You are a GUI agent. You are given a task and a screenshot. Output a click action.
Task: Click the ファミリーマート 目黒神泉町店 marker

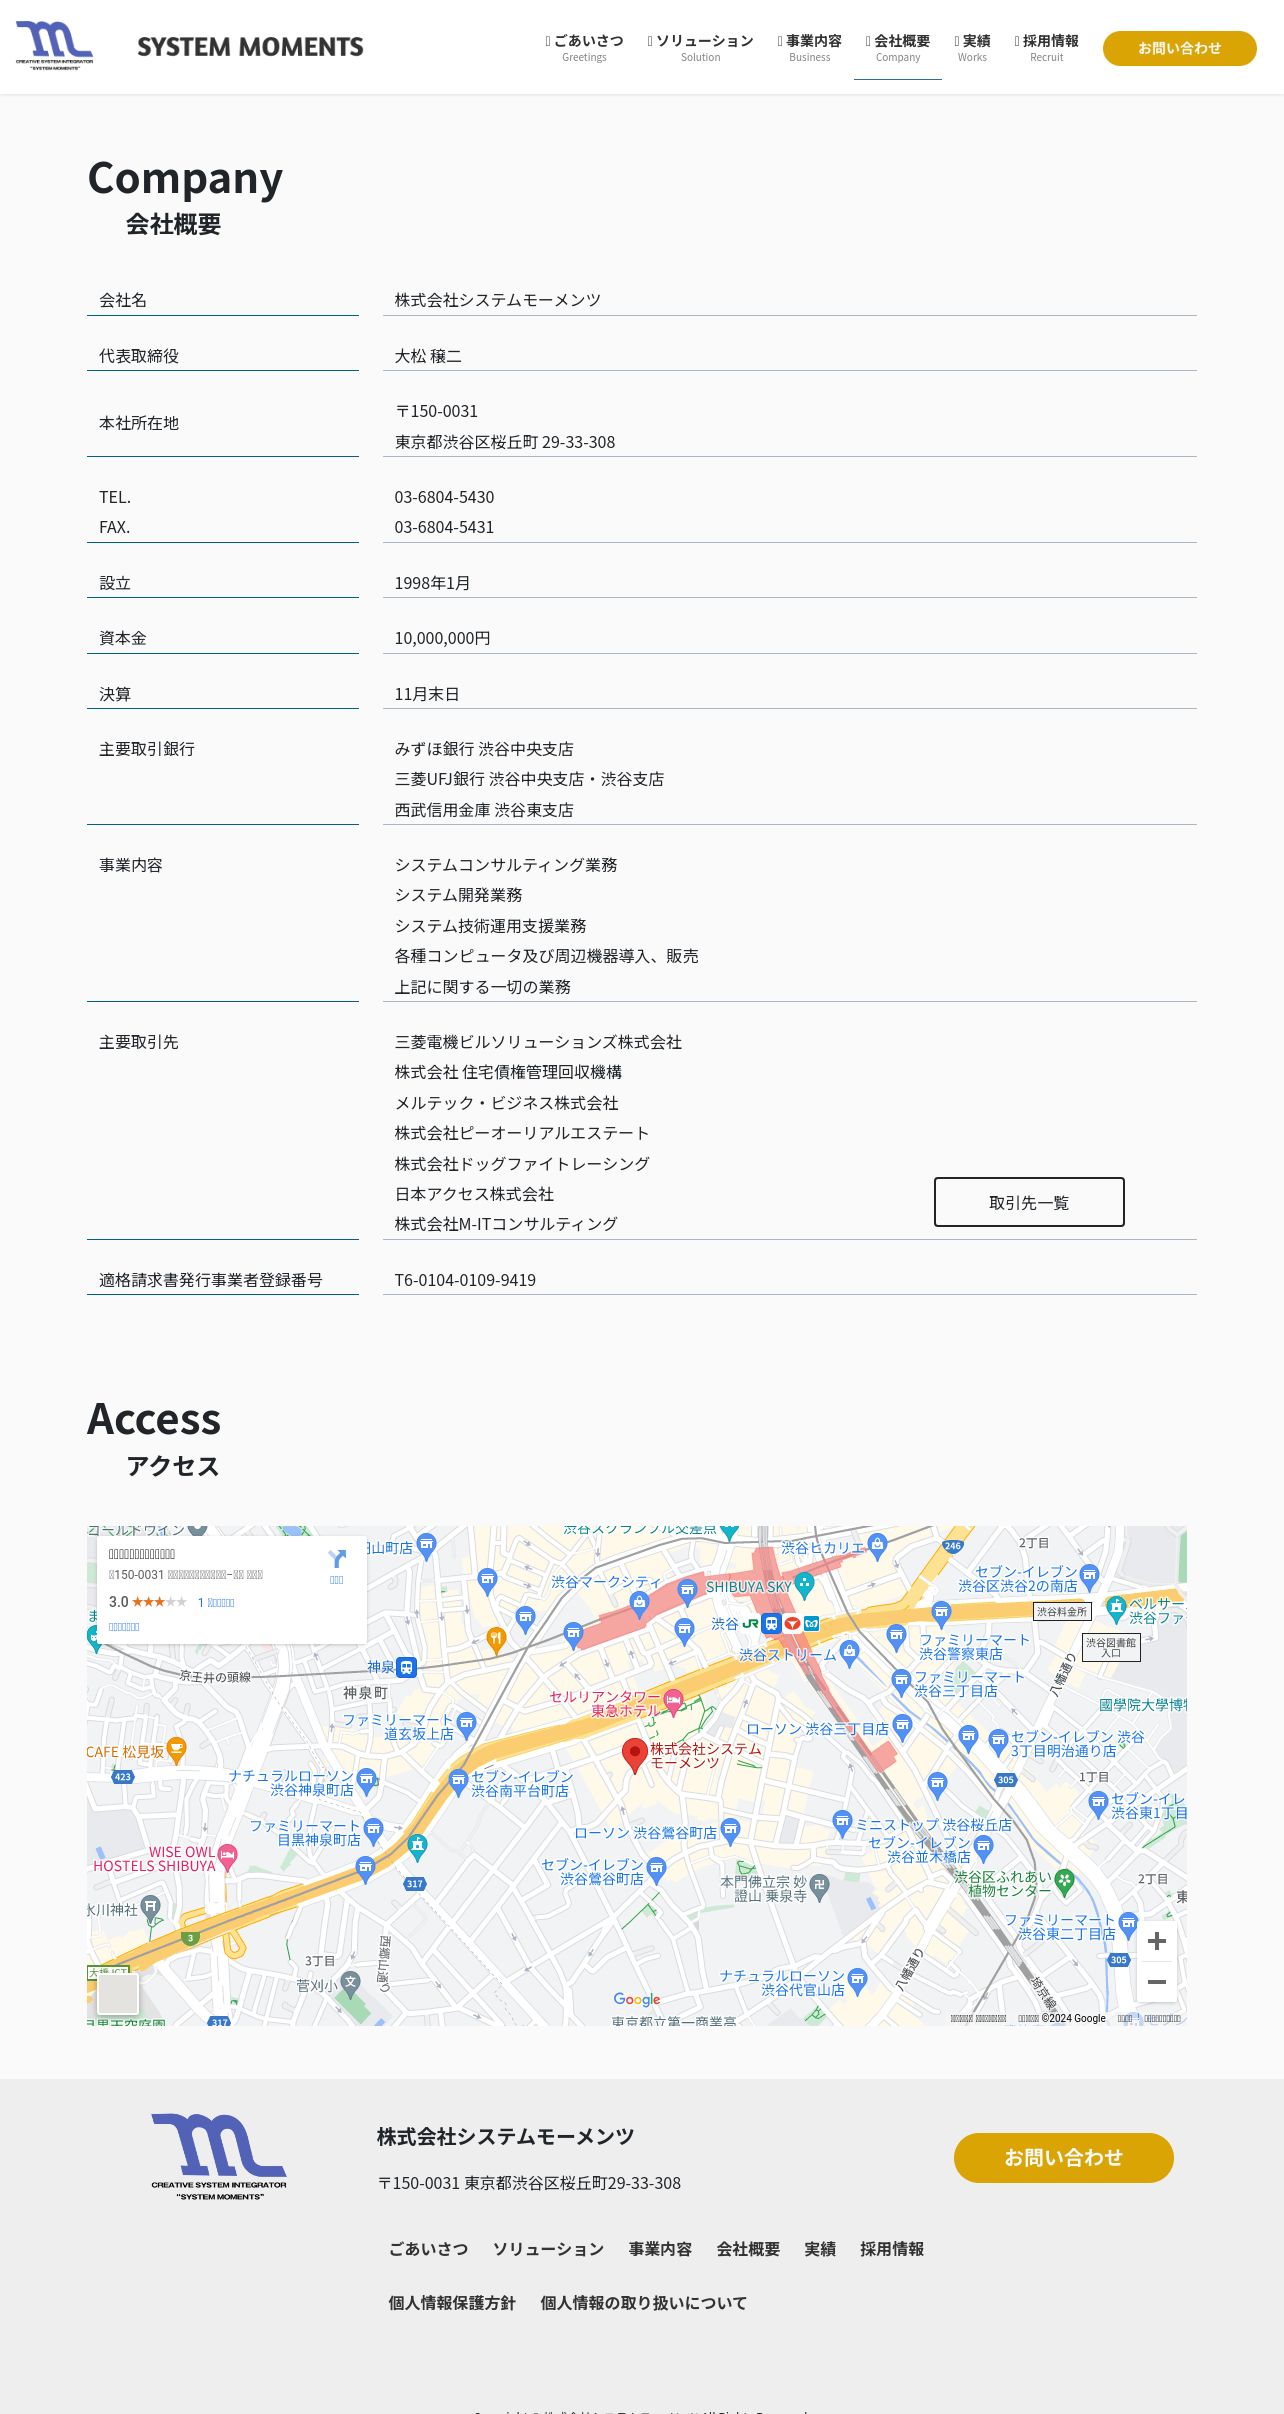pyautogui.click(x=373, y=1831)
